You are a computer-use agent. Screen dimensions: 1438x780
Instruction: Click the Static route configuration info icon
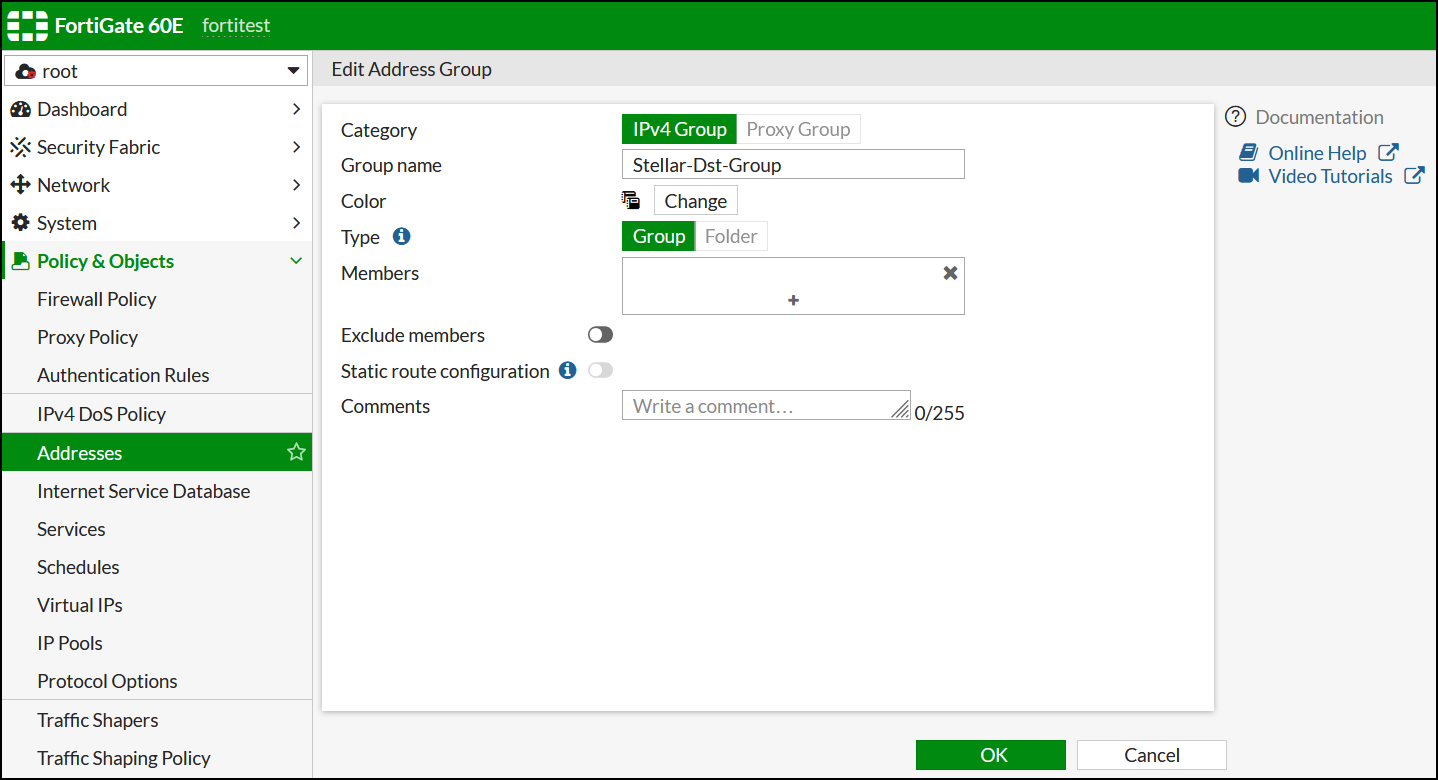[567, 371]
